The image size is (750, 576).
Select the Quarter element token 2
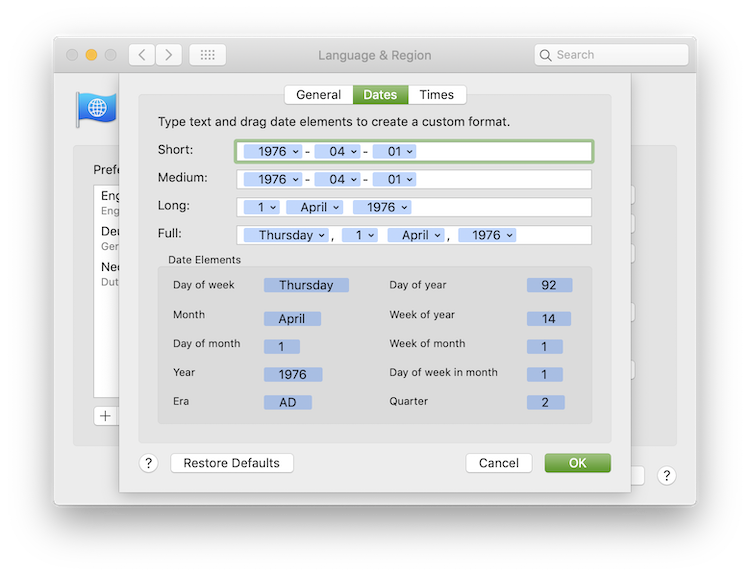(546, 402)
